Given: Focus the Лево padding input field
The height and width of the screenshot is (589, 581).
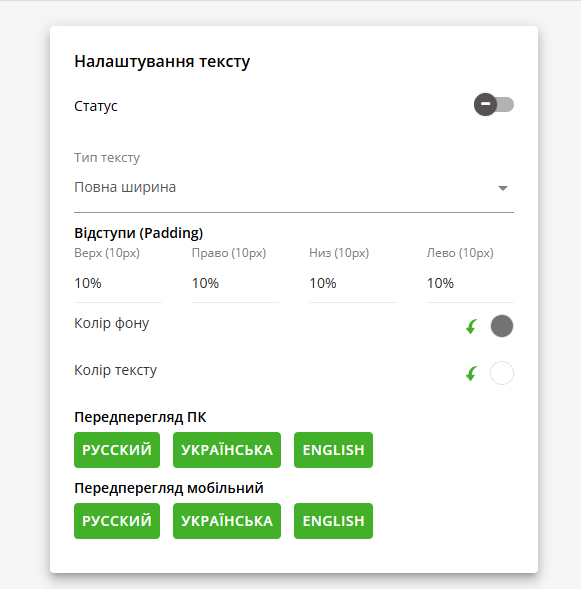Looking at the screenshot, I should (x=470, y=283).
